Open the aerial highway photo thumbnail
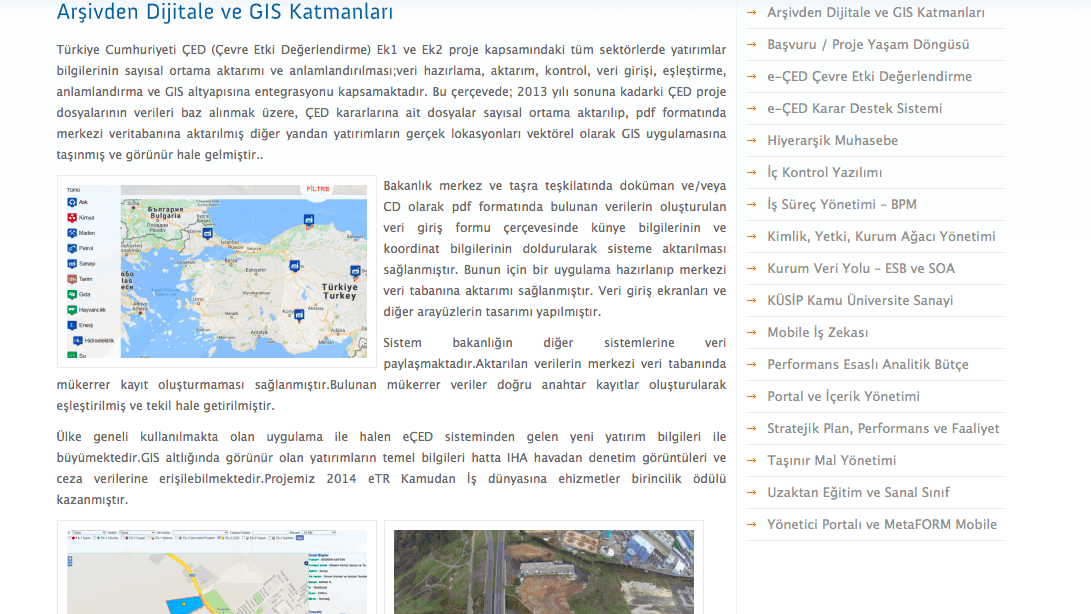Viewport: 1091px width, 614px height. (x=543, y=570)
